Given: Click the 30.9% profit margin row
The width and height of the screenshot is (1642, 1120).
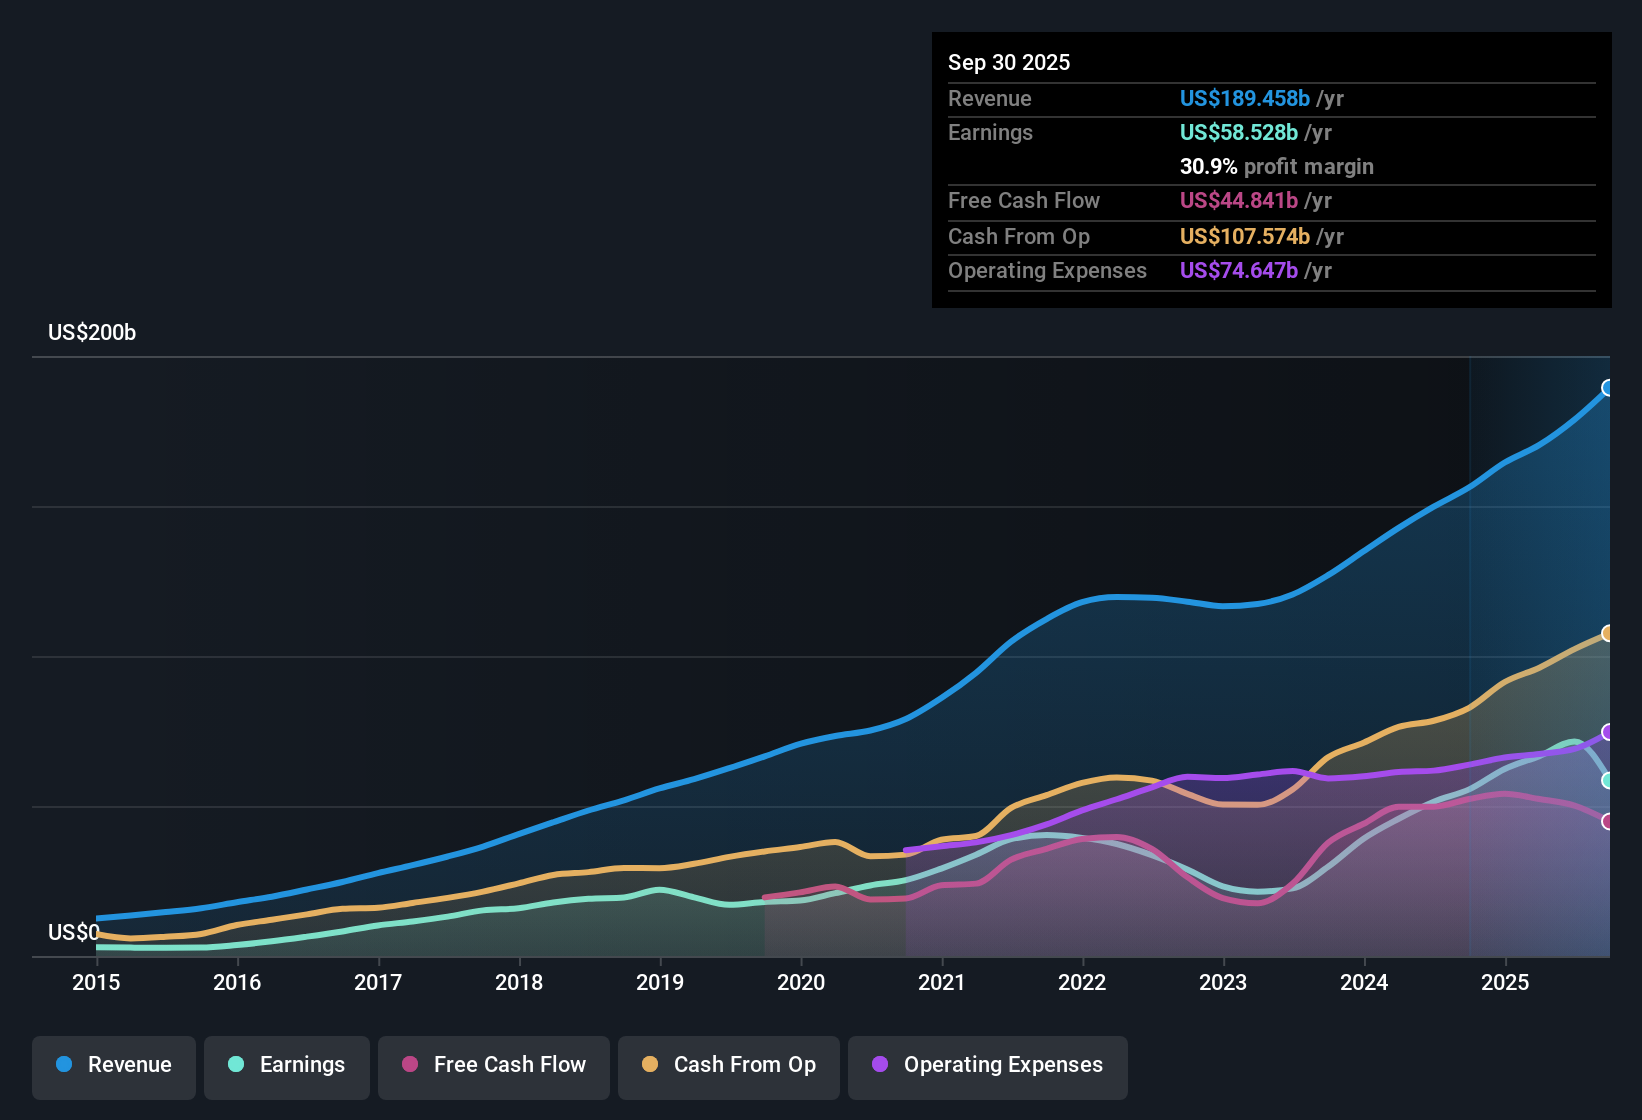Looking at the screenshot, I should (x=1277, y=167).
